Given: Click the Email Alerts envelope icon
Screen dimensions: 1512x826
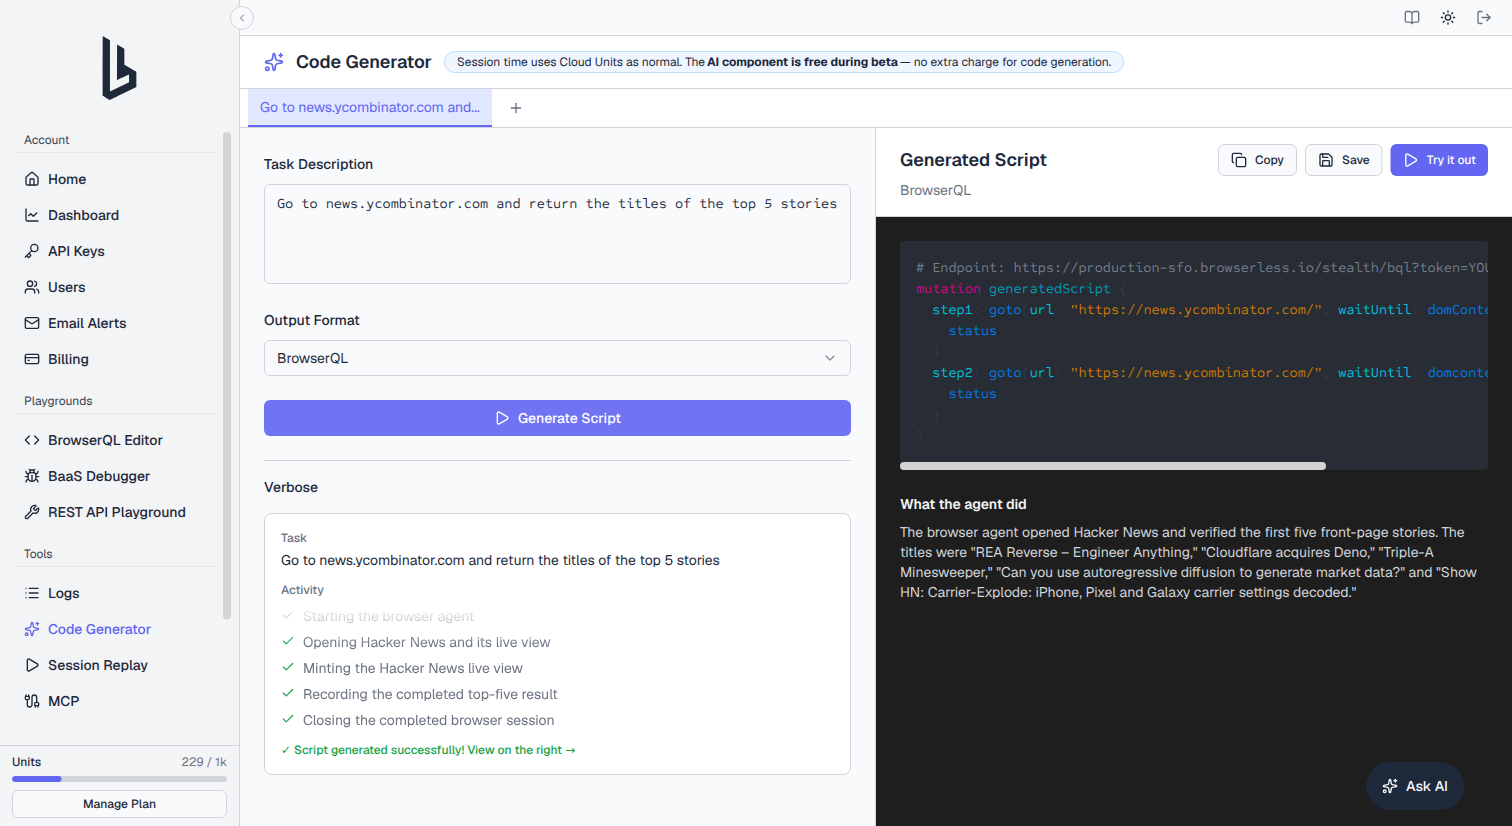Looking at the screenshot, I should coord(32,323).
